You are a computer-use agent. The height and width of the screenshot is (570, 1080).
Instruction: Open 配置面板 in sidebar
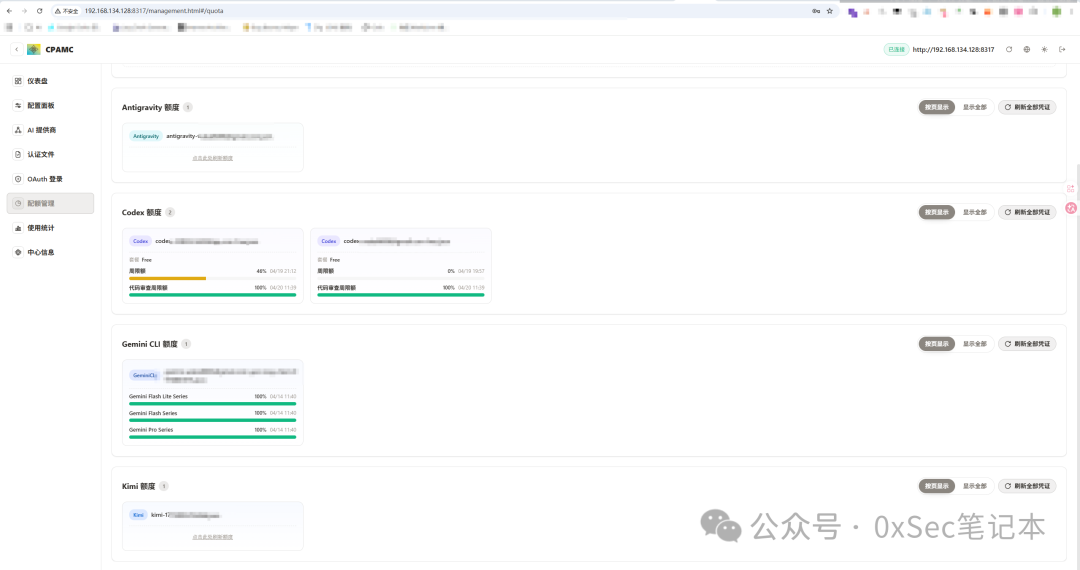click(x=50, y=105)
